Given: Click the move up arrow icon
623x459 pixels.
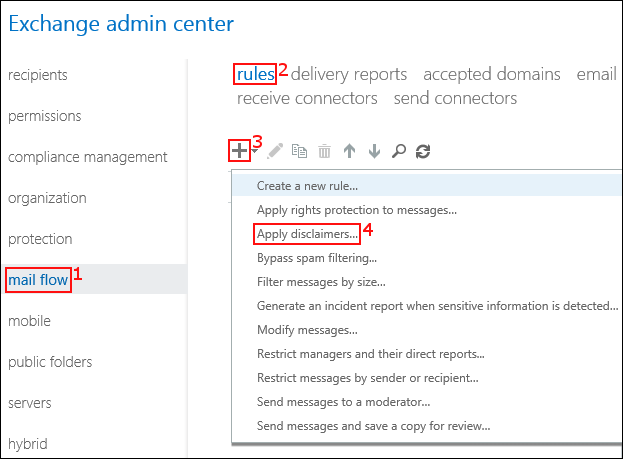Looking at the screenshot, I should (349, 151).
